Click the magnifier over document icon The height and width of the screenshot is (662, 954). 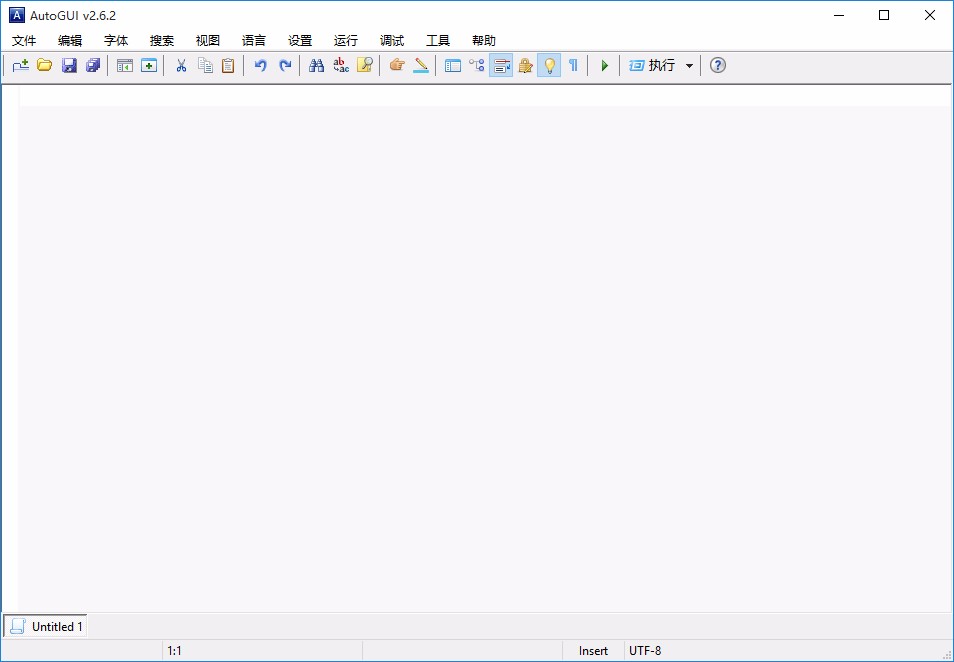coord(364,65)
